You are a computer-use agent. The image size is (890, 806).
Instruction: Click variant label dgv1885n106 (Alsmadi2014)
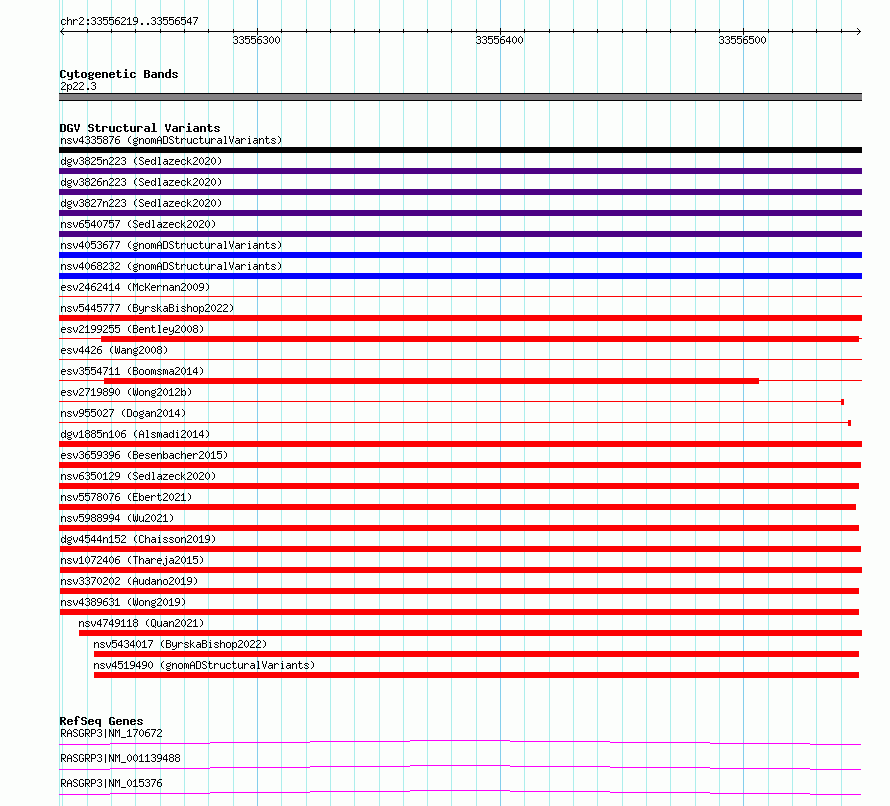coord(135,434)
